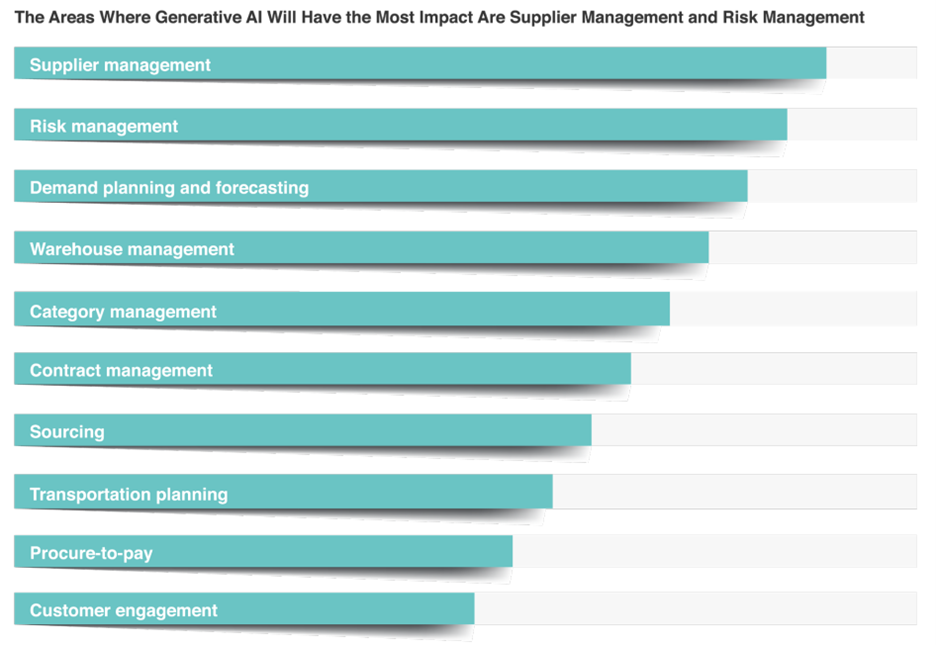
Task: Select the Procure-to-pay bar label
Action: pyautogui.click(x=91, y=553)
